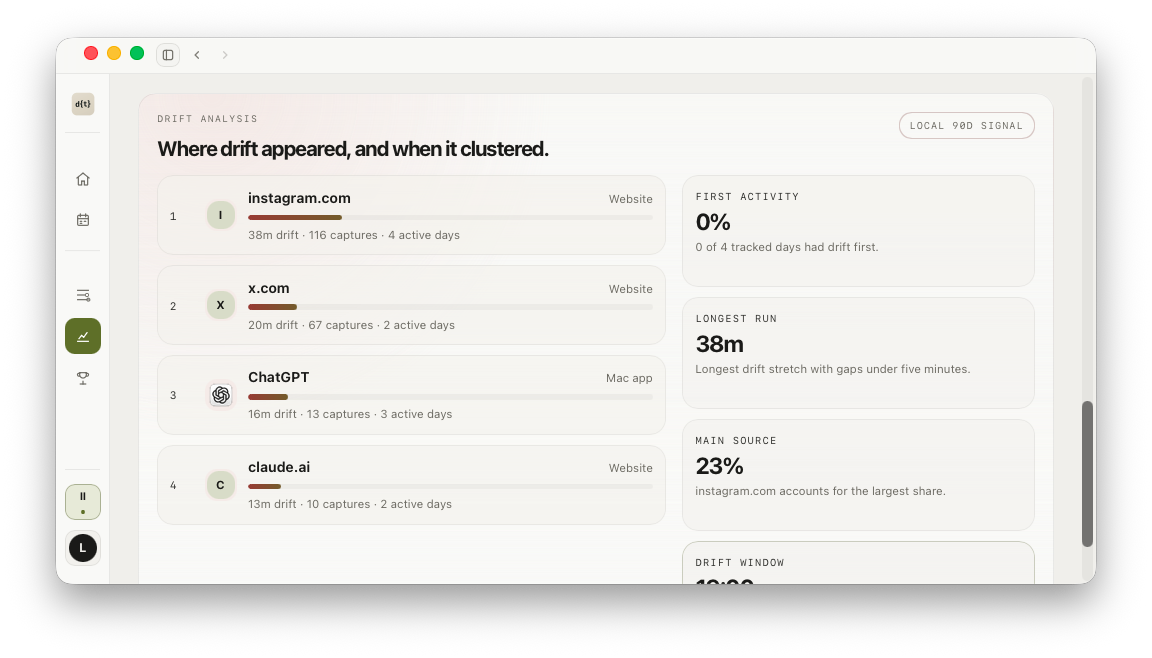The height and width of the screenshot is (658, 1152).
Task: Open the Home icon in sidebar
Action: [83, 179]
